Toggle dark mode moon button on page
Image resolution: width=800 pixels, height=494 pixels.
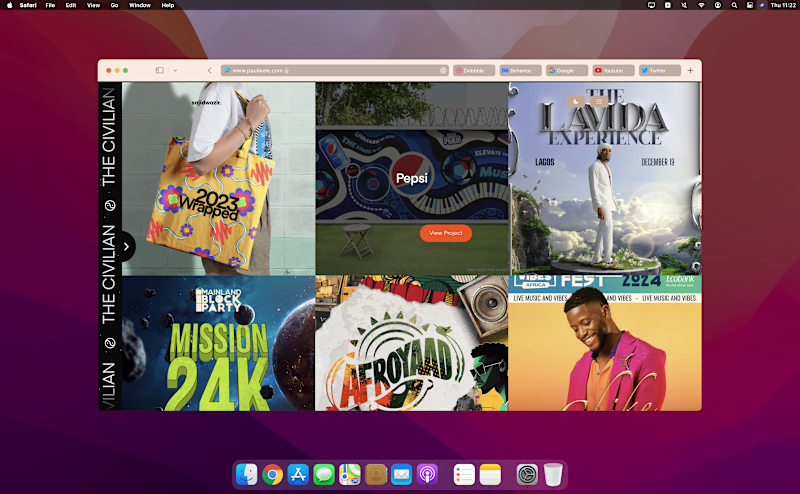[576, 102]
